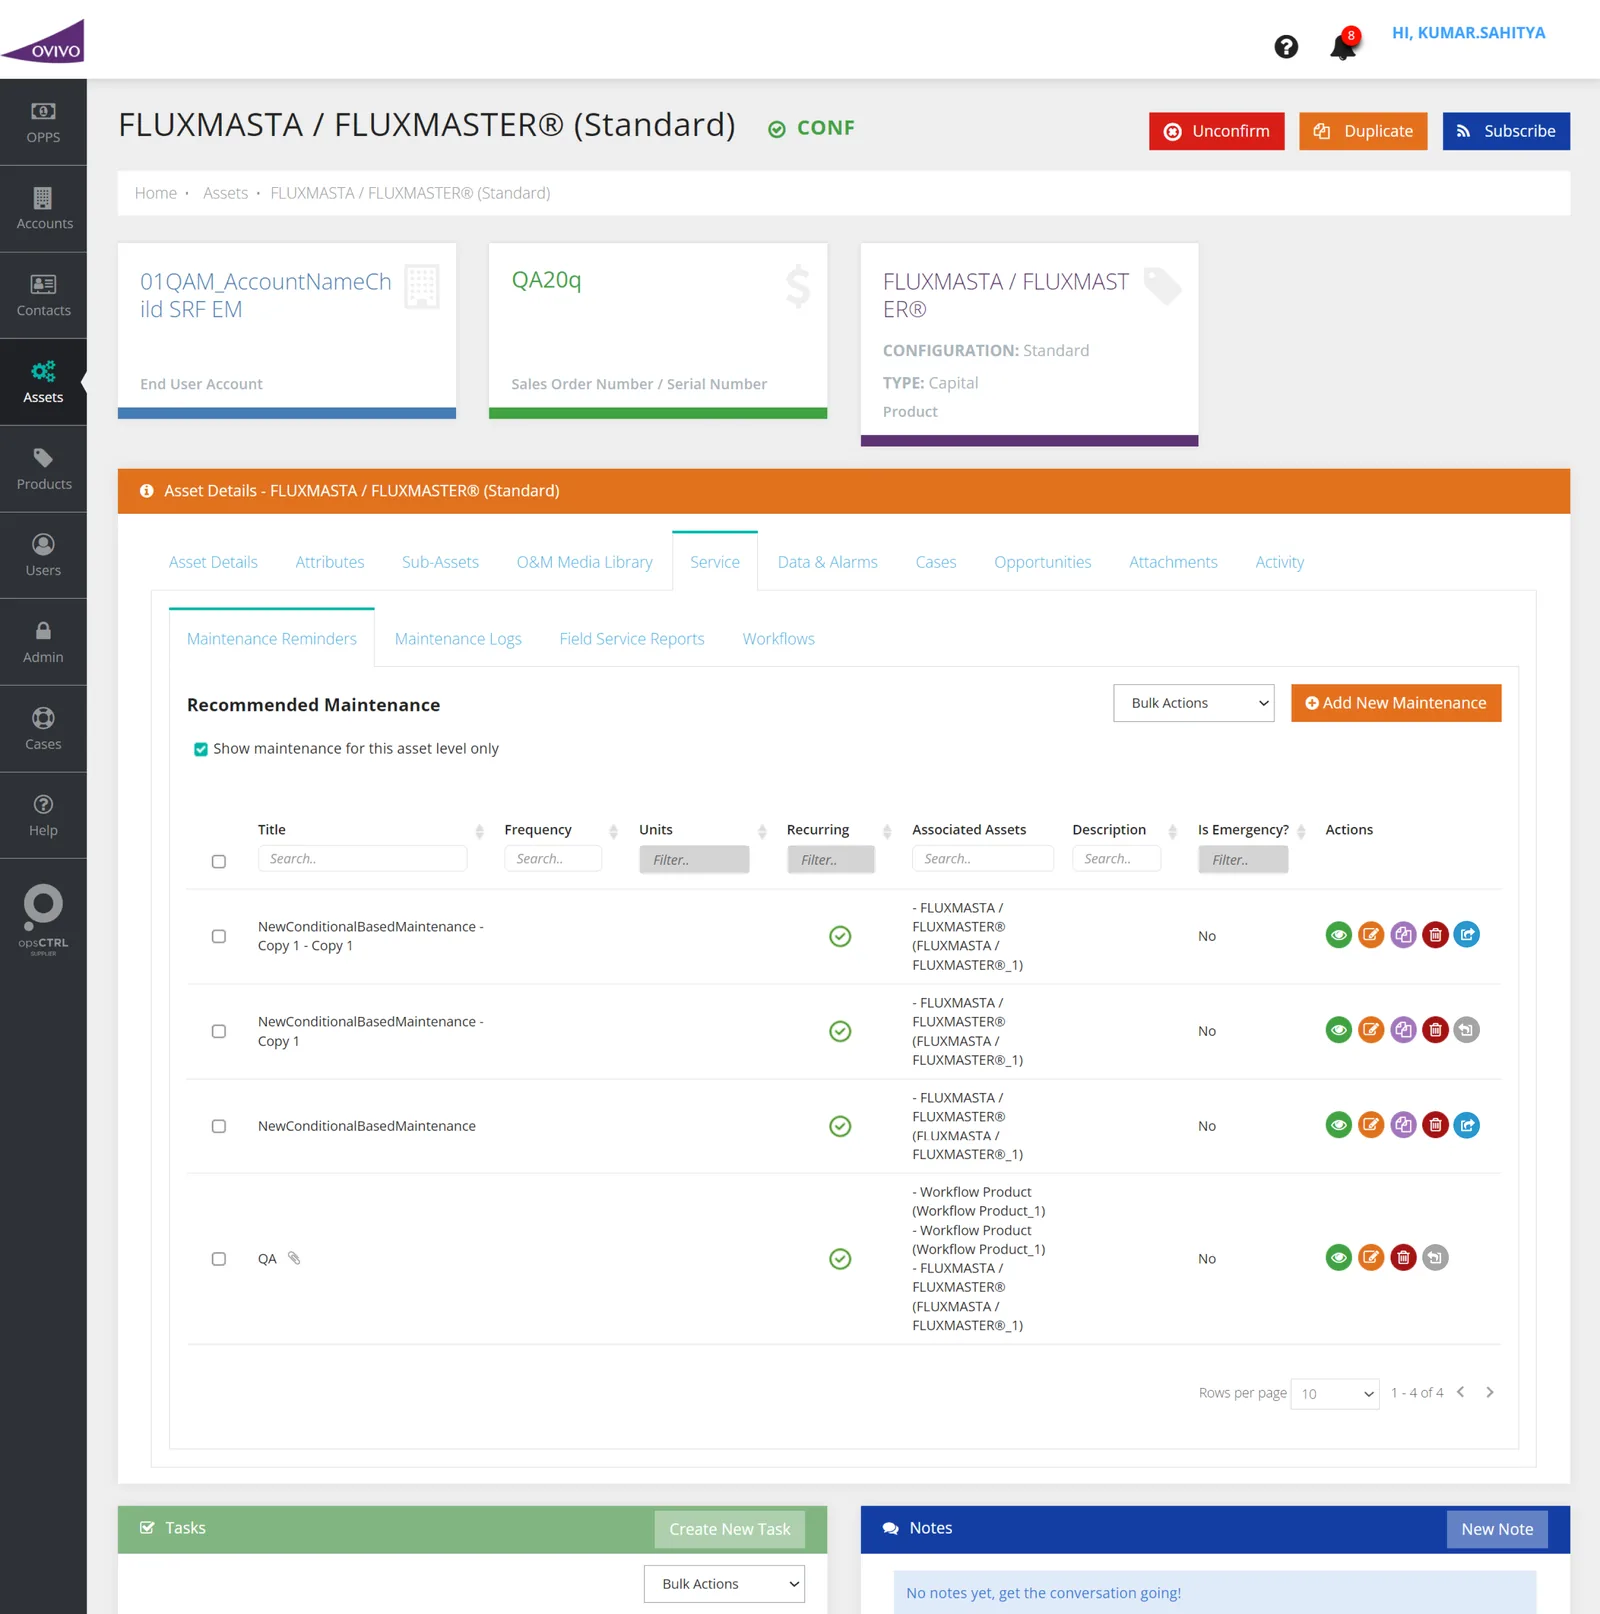The width and height of the screenshot is (1600, 1614).
Task: Open Bulk Actions dropdown in Recommended Maintenance
Action: [x=1194, y=703]
